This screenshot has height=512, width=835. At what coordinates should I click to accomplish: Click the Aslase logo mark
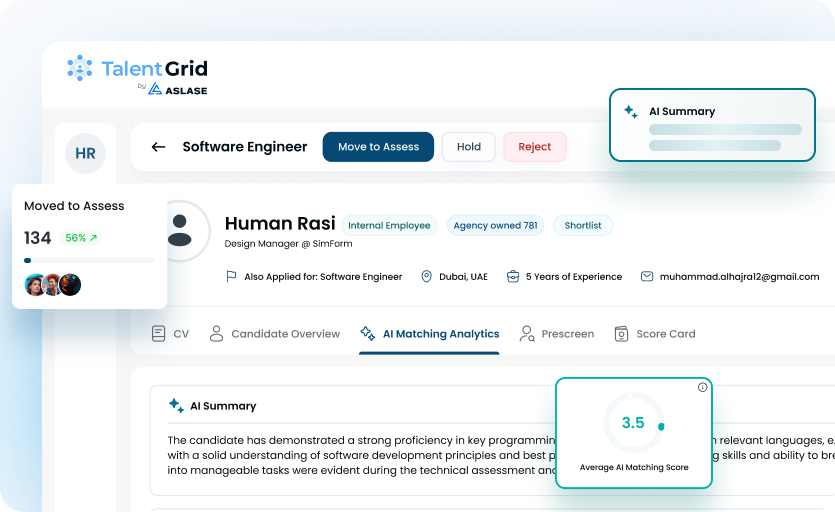[x=155, y=89]
